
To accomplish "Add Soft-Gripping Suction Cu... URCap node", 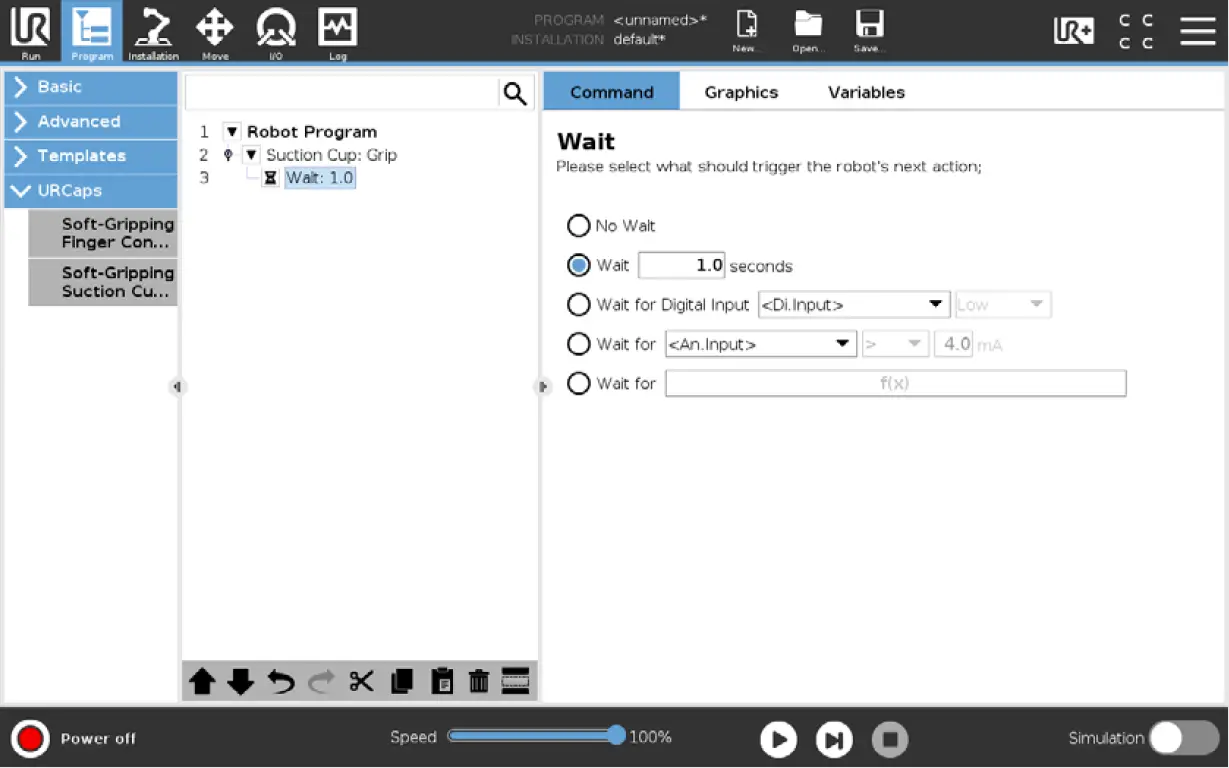I will pos(103,282).
